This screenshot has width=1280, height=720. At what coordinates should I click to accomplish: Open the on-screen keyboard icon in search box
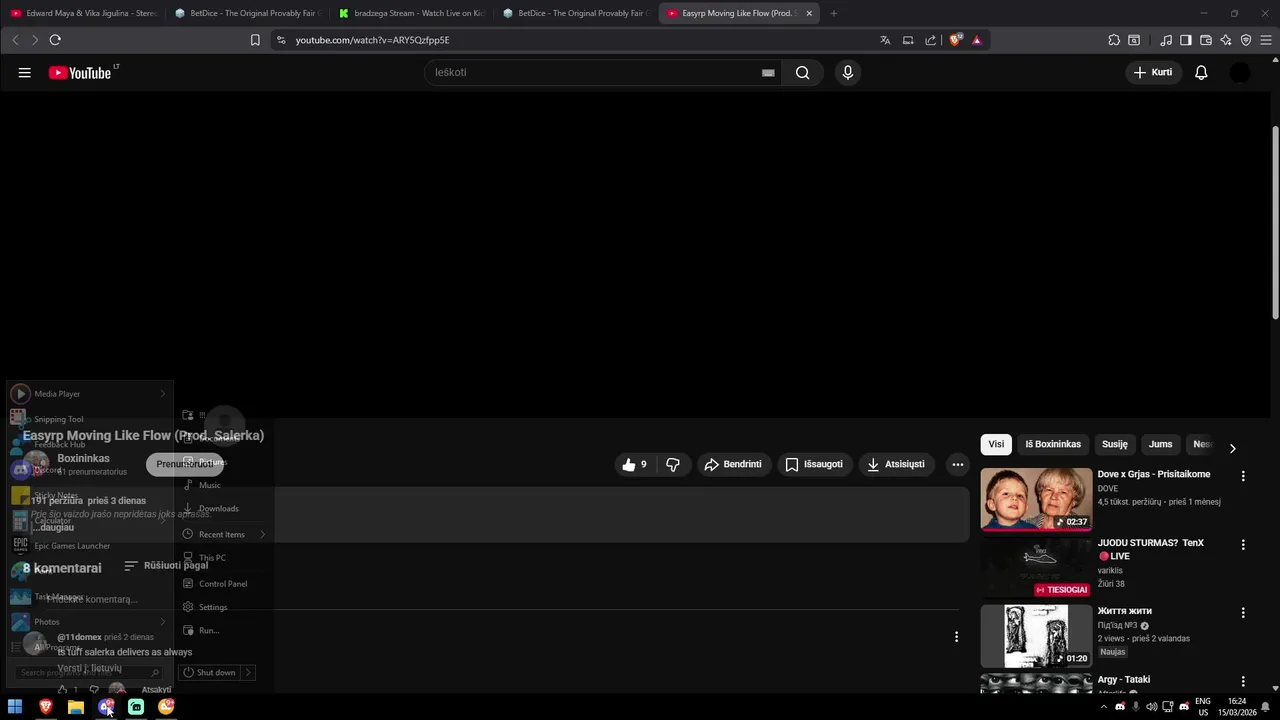coord(768,72)
